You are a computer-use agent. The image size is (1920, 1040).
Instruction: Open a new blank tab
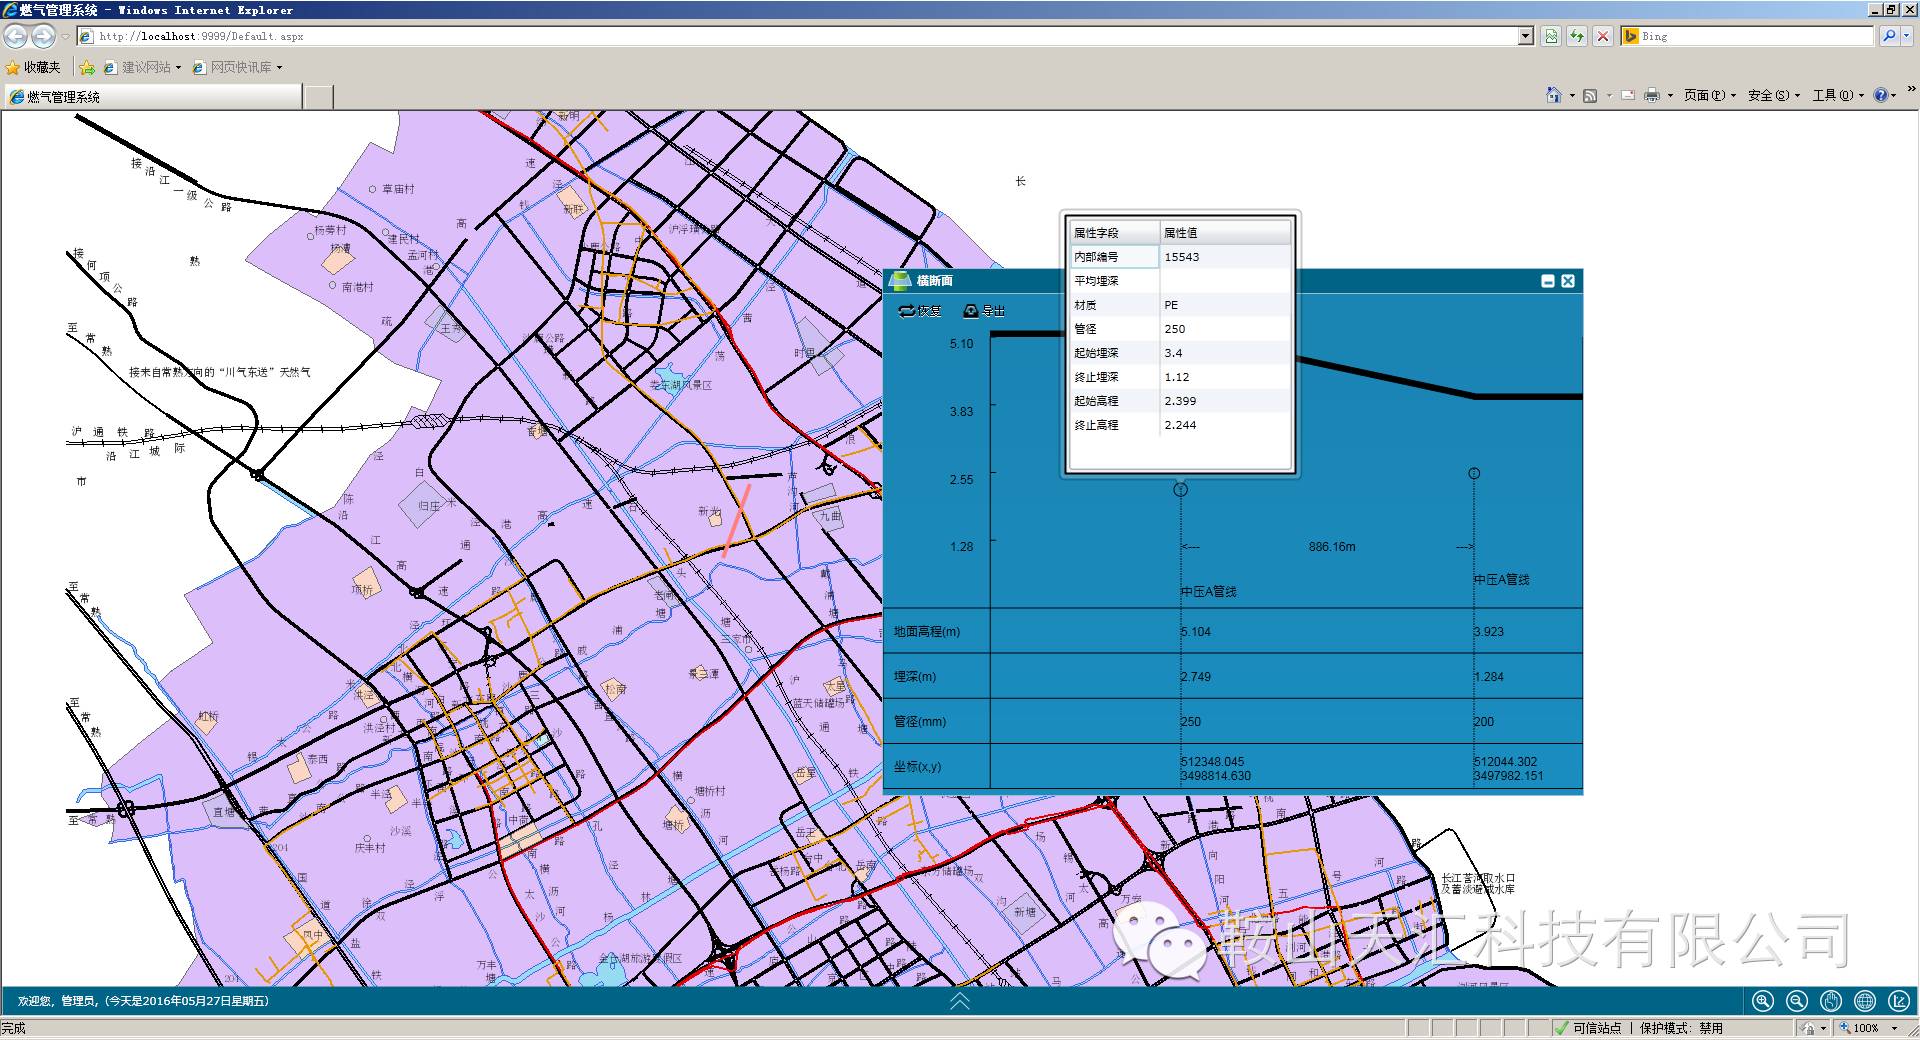coord(318,97)
